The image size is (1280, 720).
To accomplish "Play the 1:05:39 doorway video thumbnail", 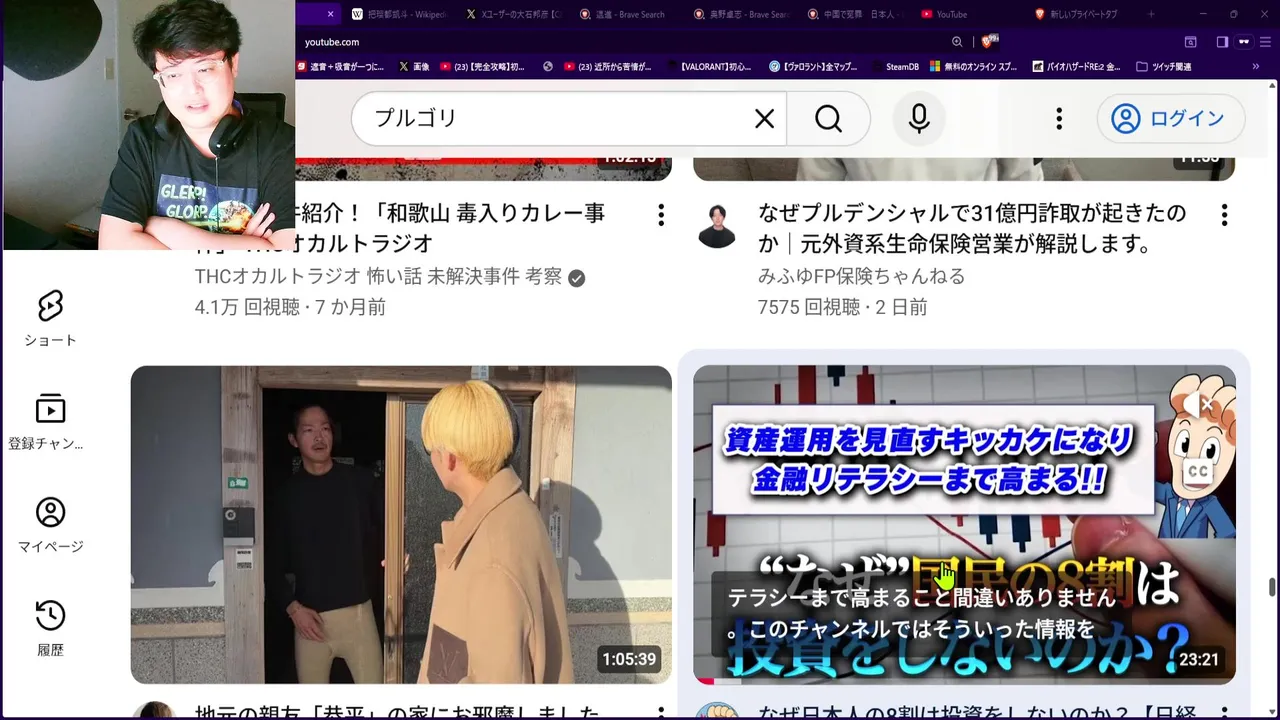I will click(x=401, y=524).
